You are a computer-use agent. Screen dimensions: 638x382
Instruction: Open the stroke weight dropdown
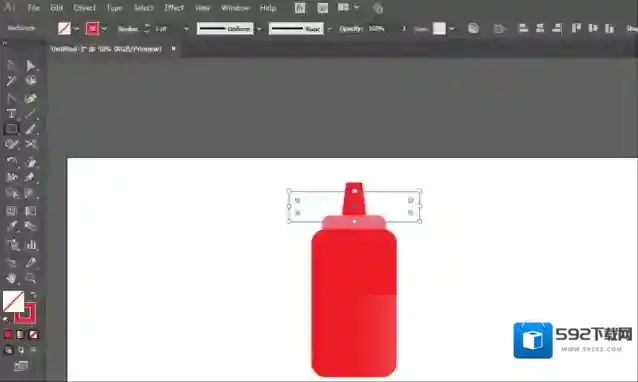tap(186, 29)
